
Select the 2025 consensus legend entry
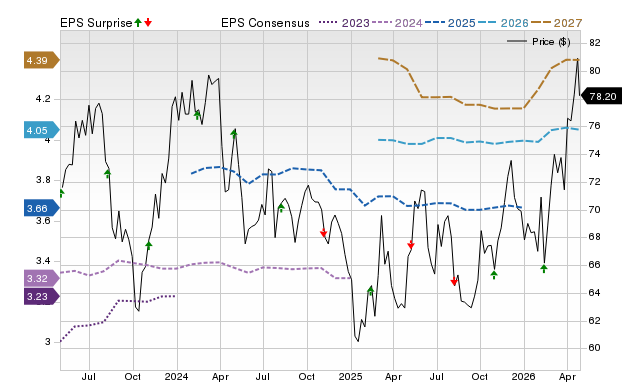pyautogui.click(x=450, y=23)
